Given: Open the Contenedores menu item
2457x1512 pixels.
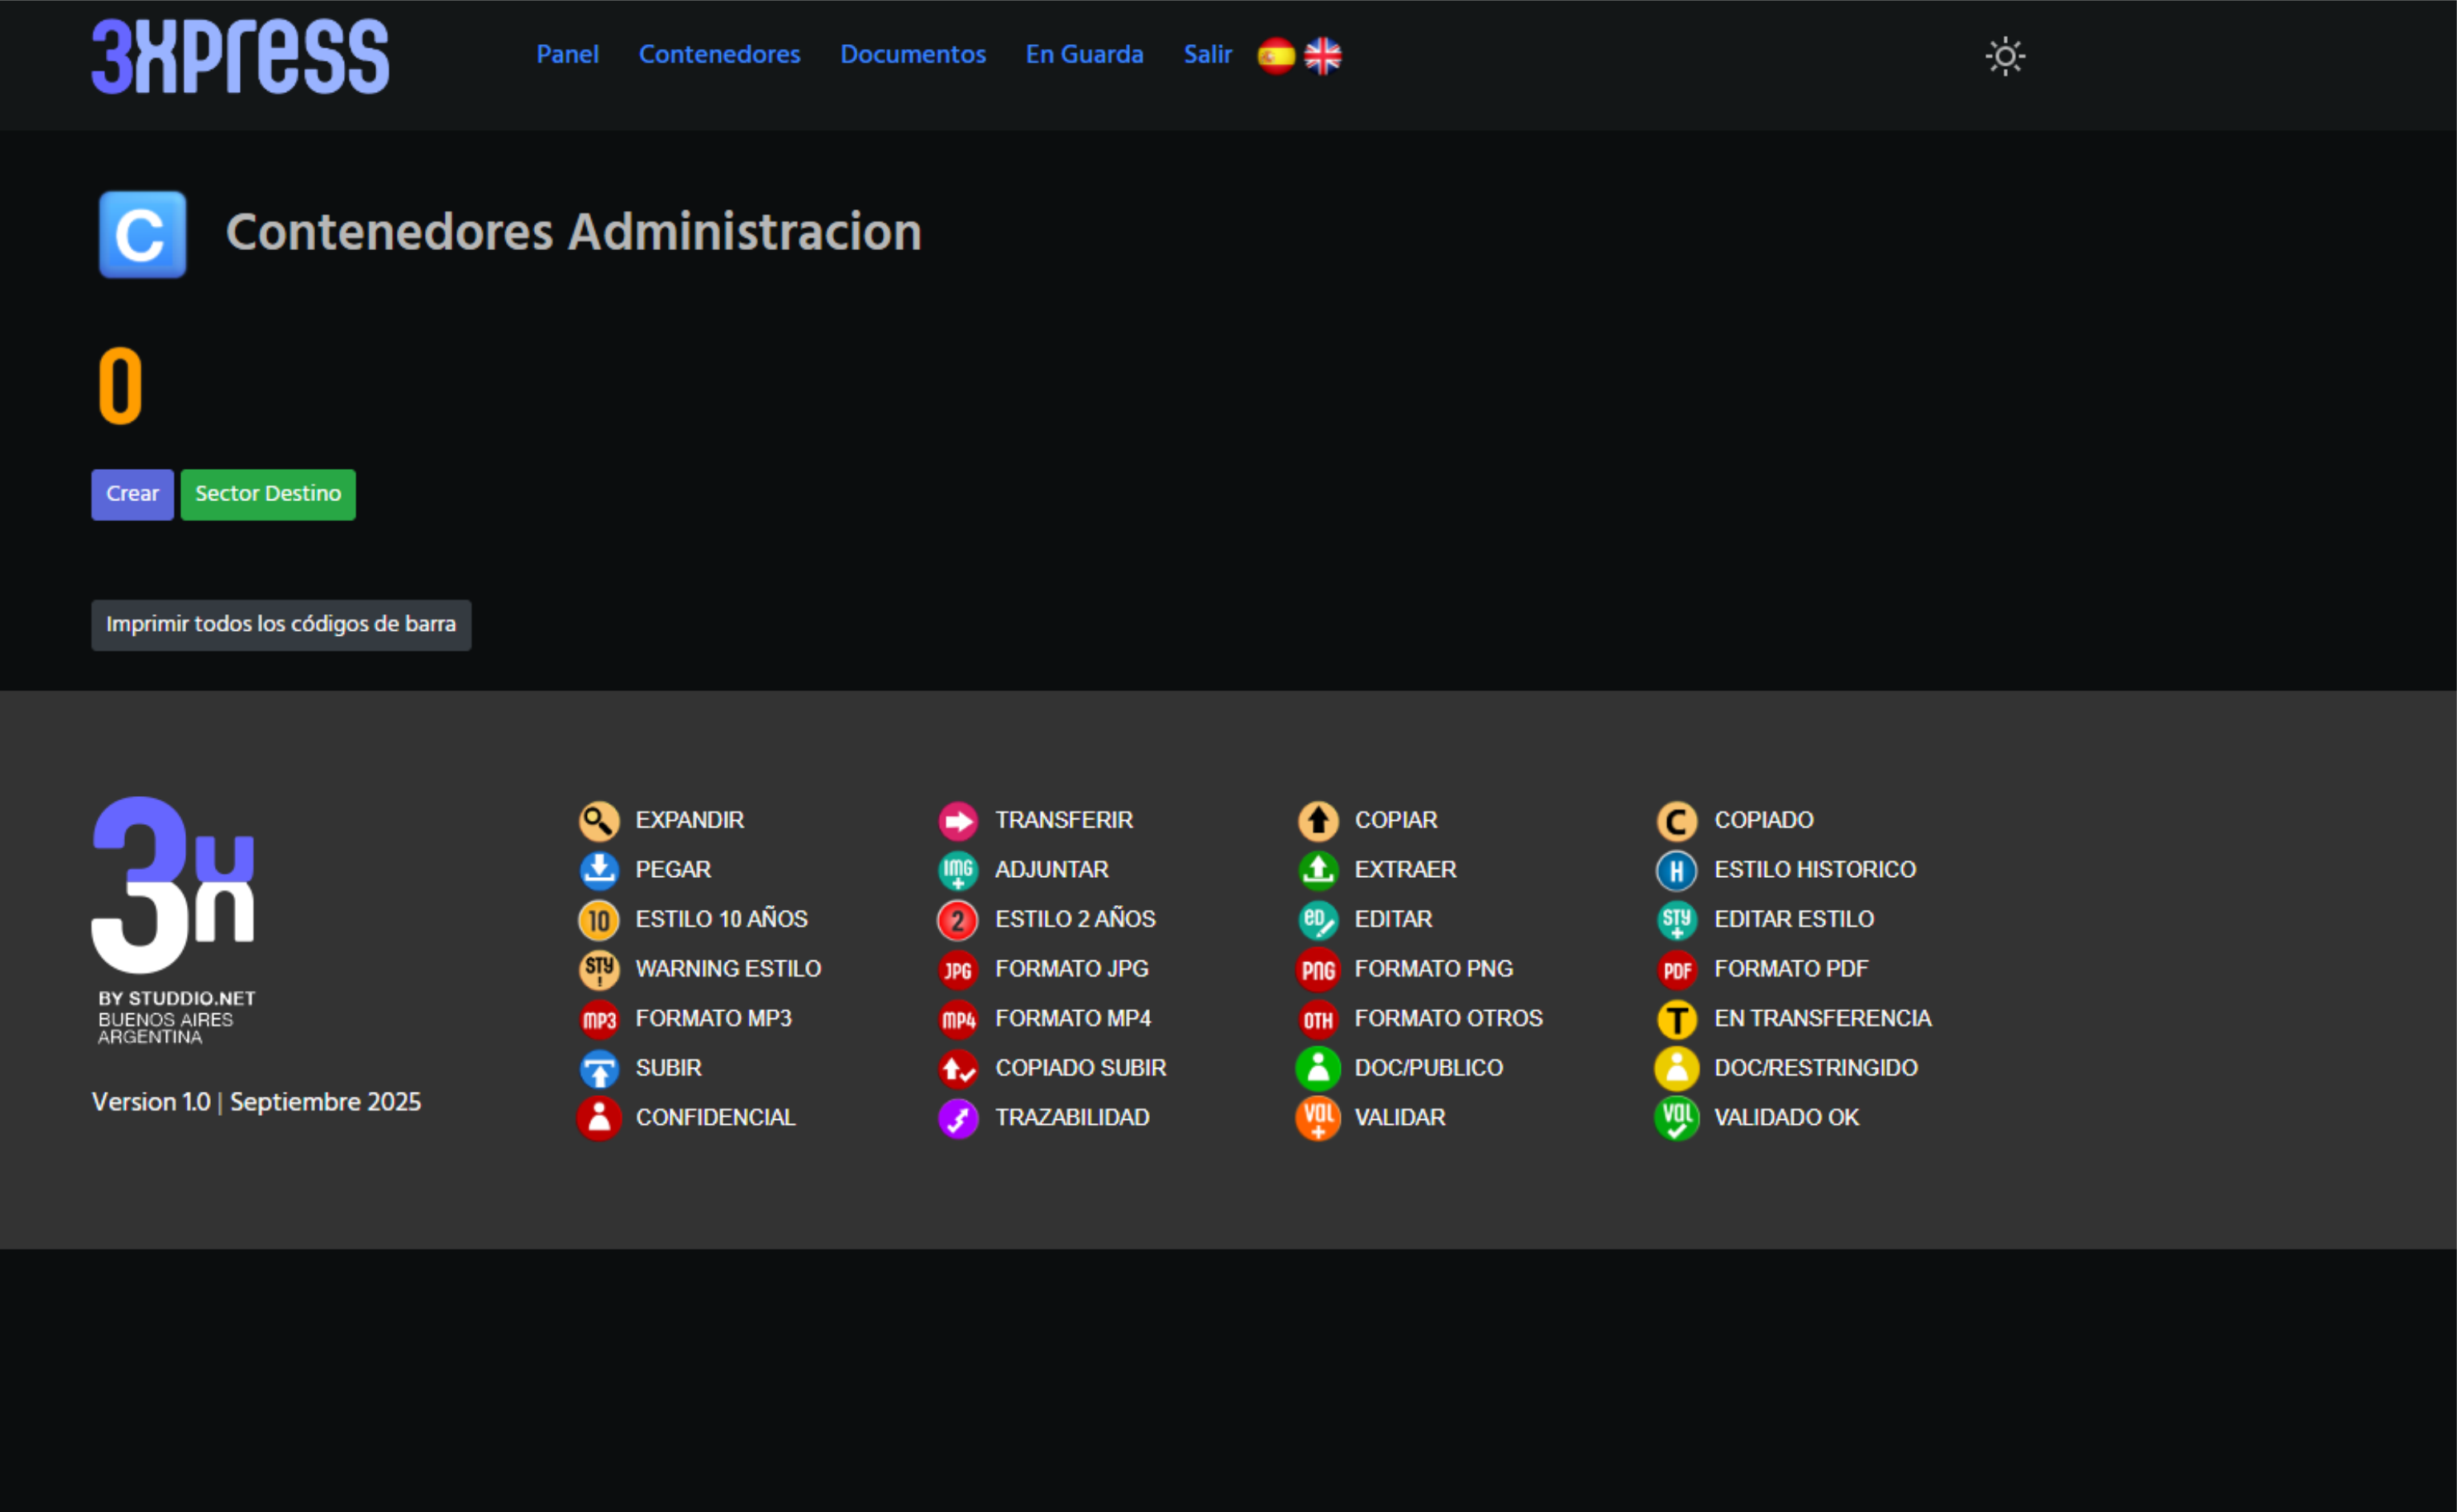Looking at the screenshot, I should (x=719, y=54).
